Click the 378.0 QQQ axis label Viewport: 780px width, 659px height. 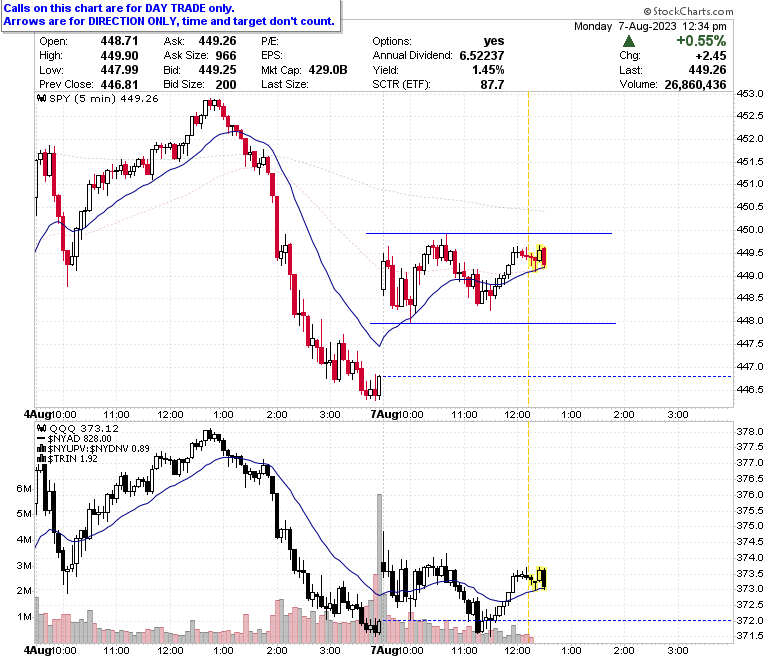[750, 431]
